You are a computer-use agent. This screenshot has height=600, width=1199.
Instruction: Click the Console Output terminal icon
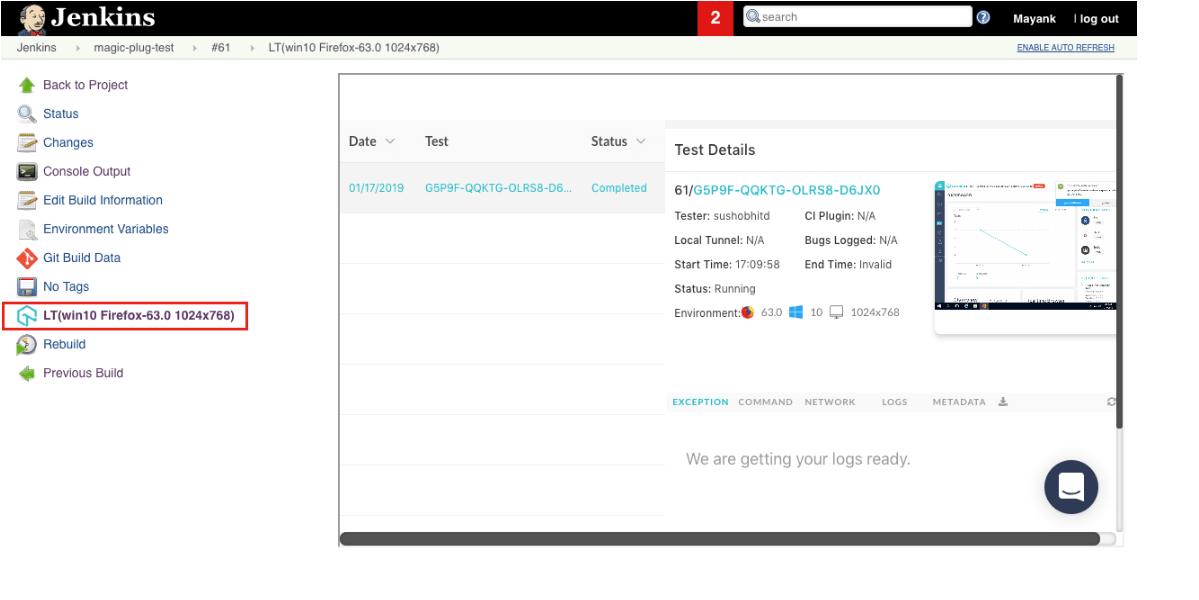click(27, 172)
